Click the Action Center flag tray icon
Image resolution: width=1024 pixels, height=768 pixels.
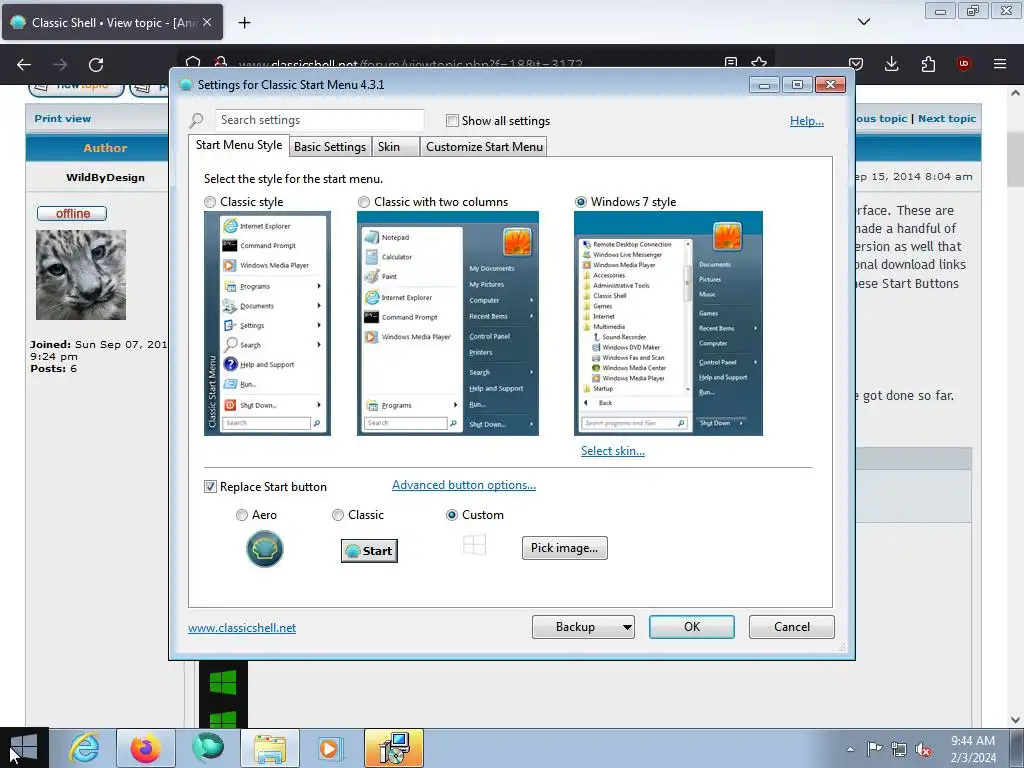click(x=874, y=748)
